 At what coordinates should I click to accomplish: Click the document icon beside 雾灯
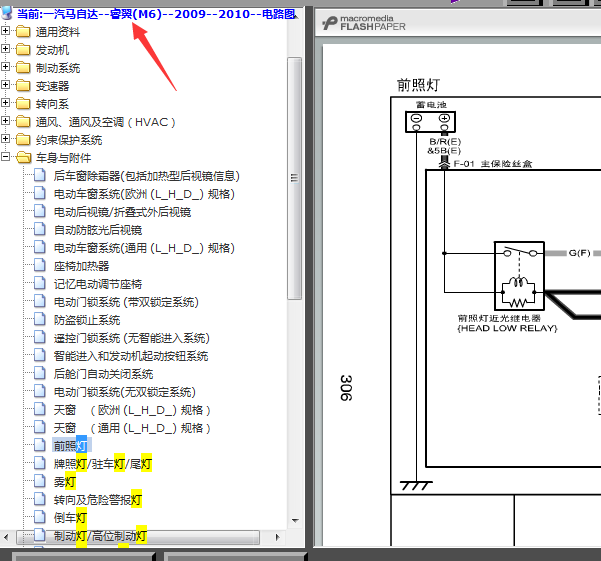point(39,481)
